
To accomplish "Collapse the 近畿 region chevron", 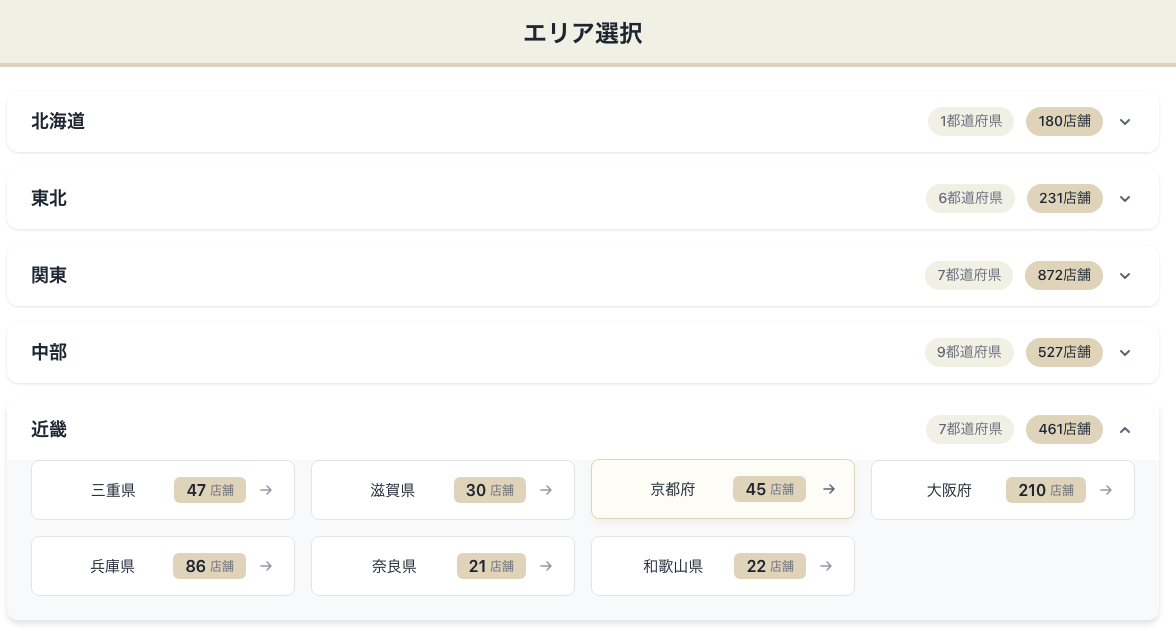I will [x=1125, y=430].
